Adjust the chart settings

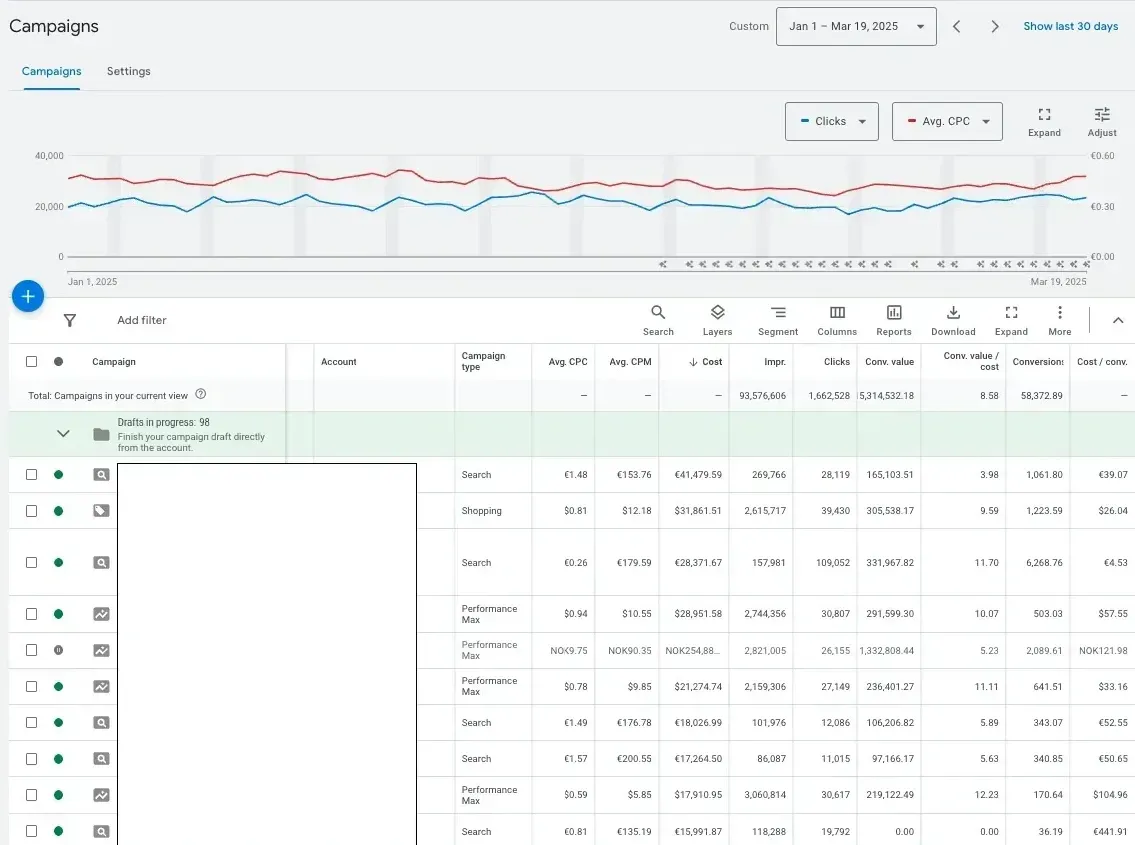point(1102,122)
